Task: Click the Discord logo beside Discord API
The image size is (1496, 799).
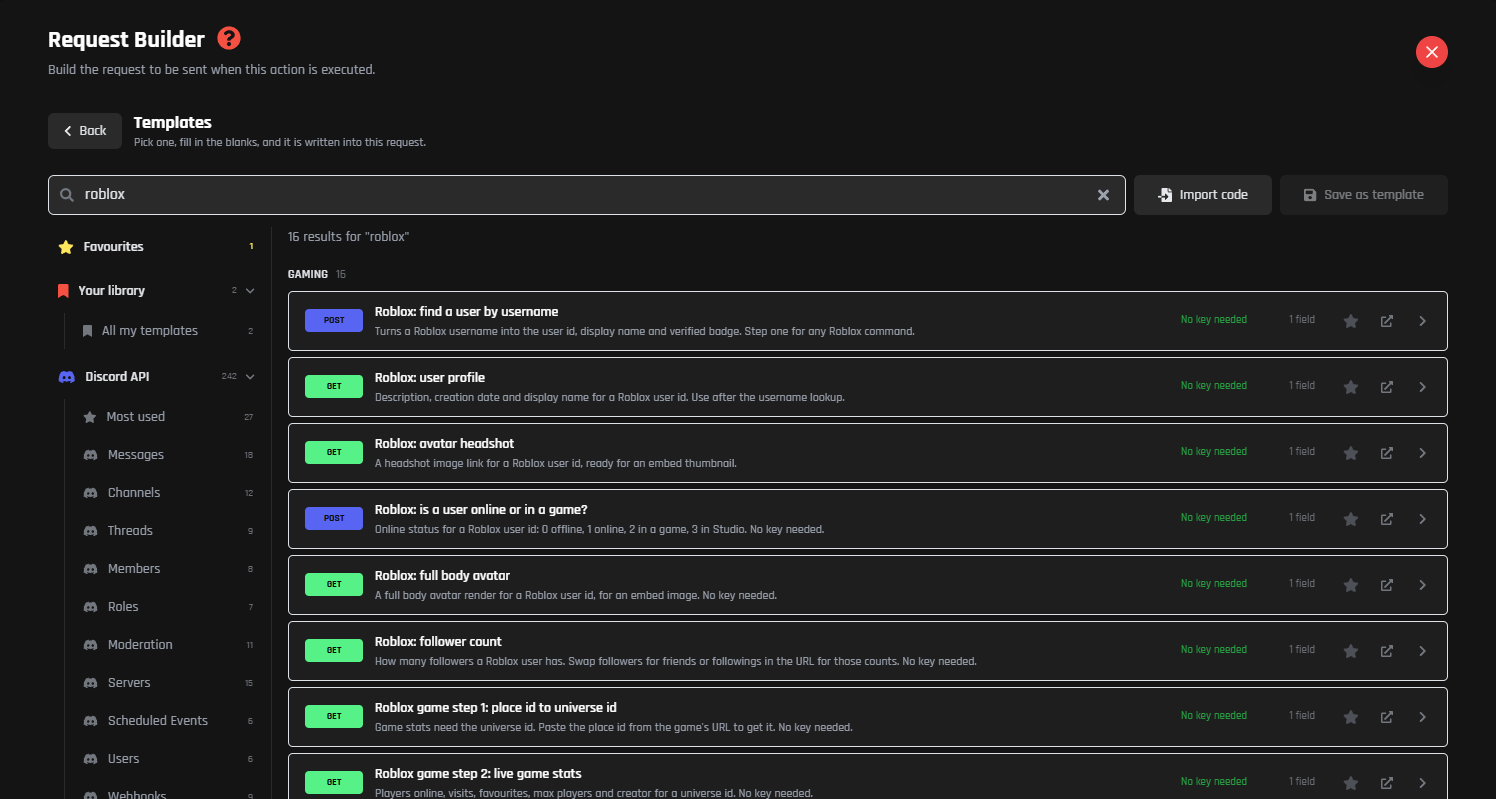Action: tap(67, 377)
